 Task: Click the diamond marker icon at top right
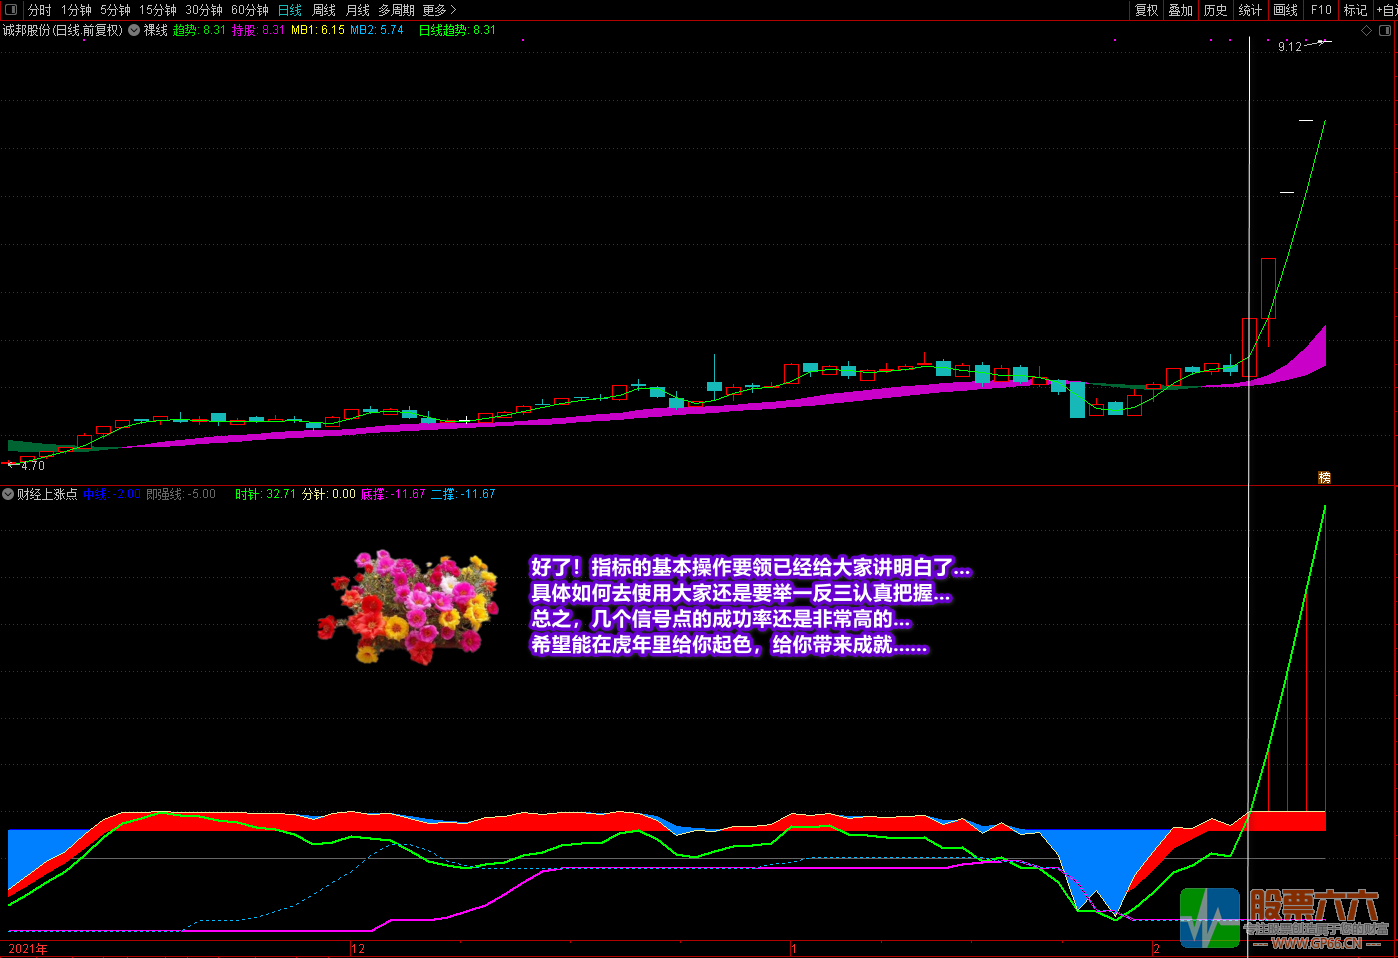coord(1367,31)
